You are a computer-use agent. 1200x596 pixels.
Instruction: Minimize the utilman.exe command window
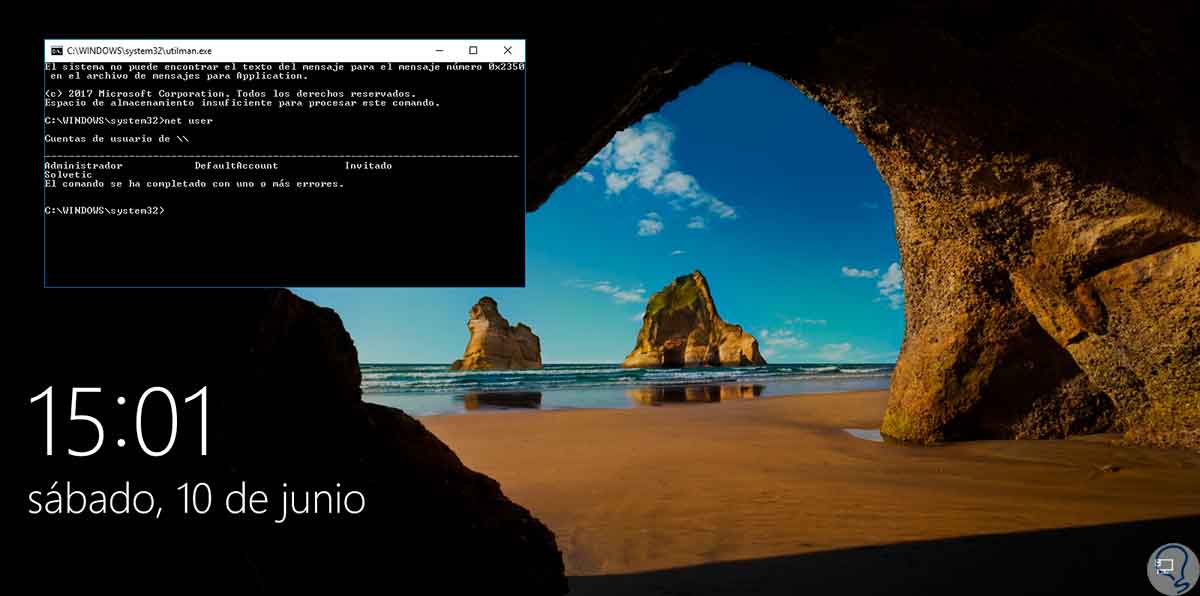[x=439, y=50]
